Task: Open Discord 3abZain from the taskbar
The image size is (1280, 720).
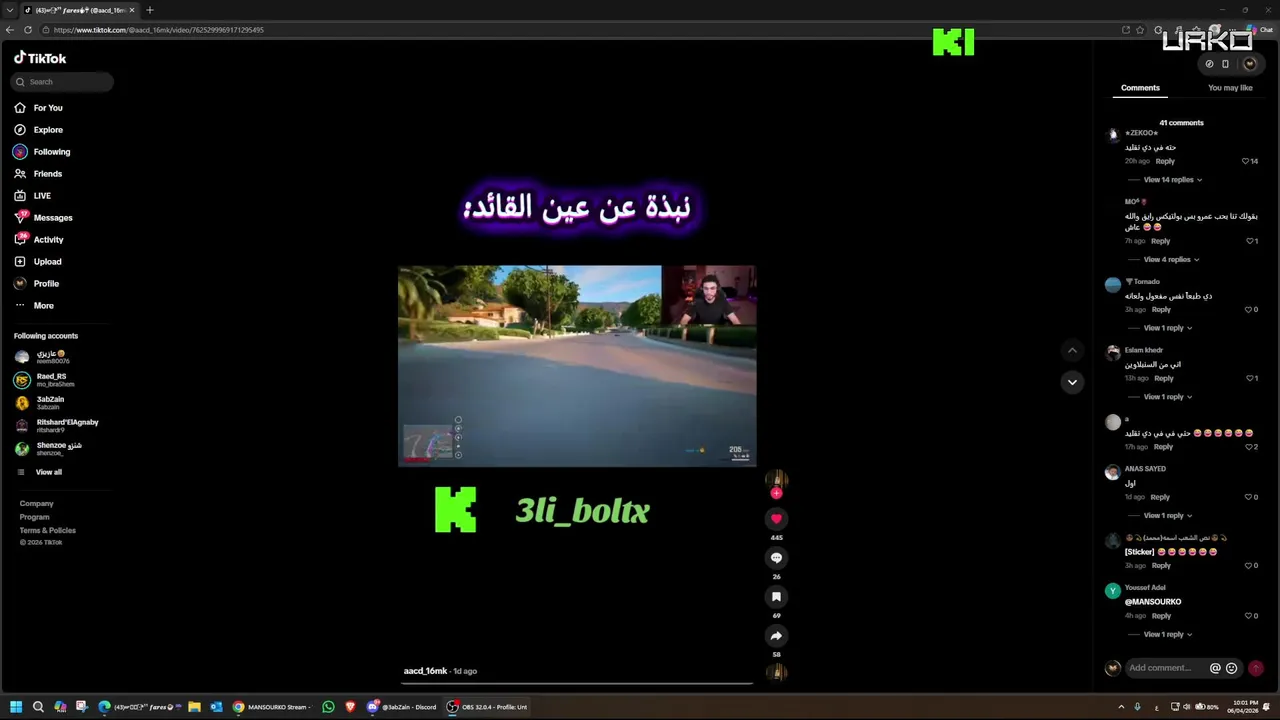Action: pos(402,707)
